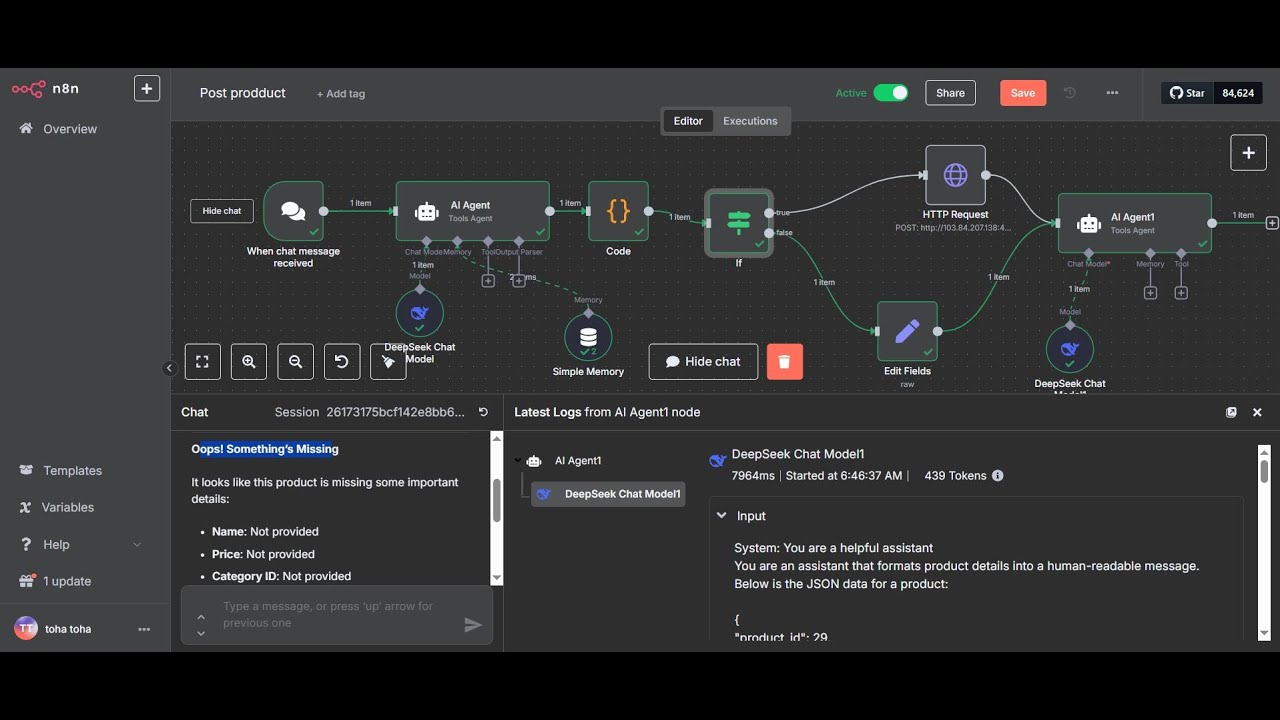Select the DeepSeek Chat Model node

tap(420, 314)
